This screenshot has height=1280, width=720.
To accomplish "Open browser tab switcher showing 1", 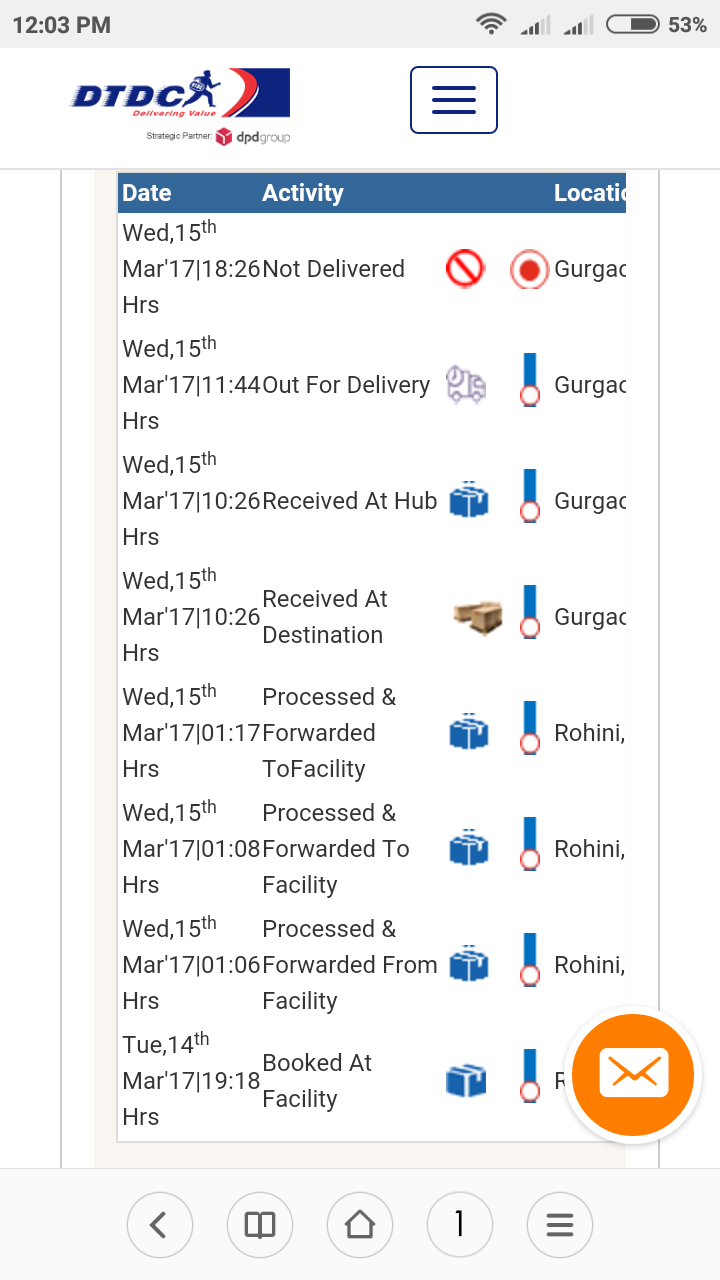I will click(459, 1224).
